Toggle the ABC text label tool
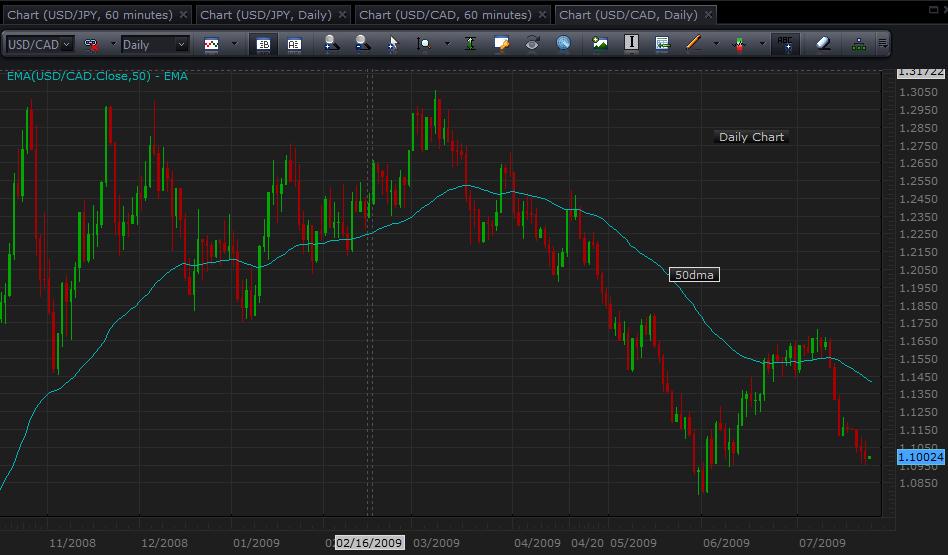 click(785, 44)
